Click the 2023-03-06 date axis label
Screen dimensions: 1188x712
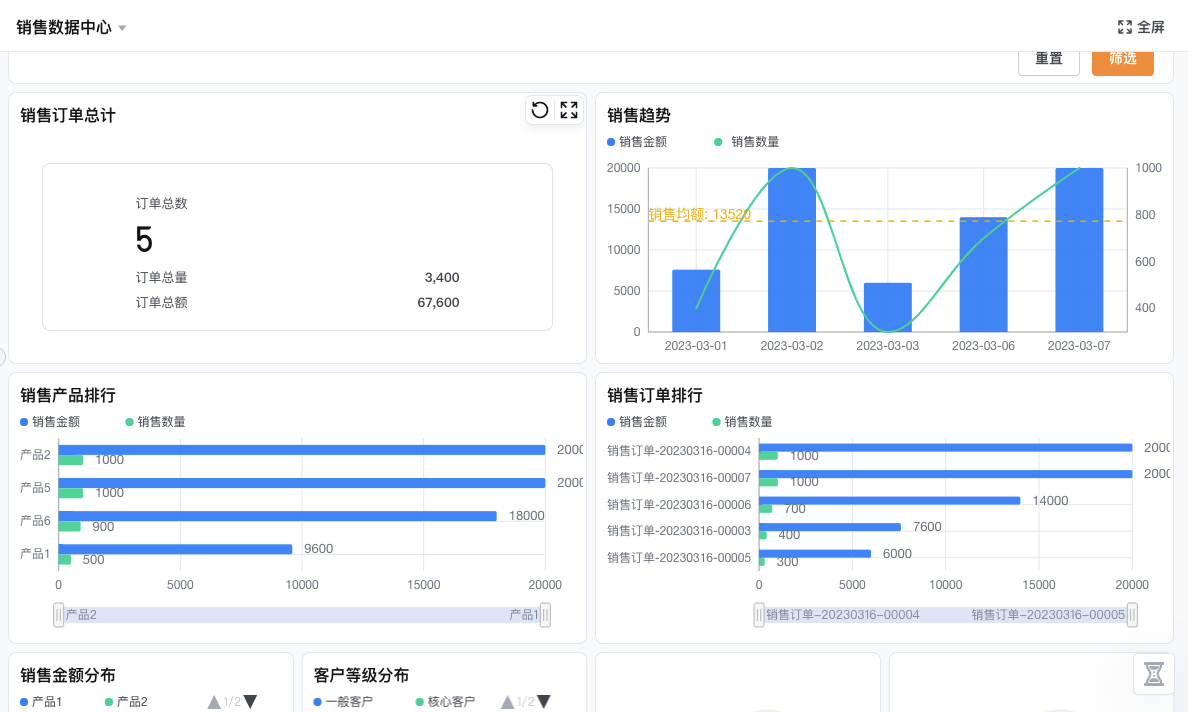tap(983, 346)
